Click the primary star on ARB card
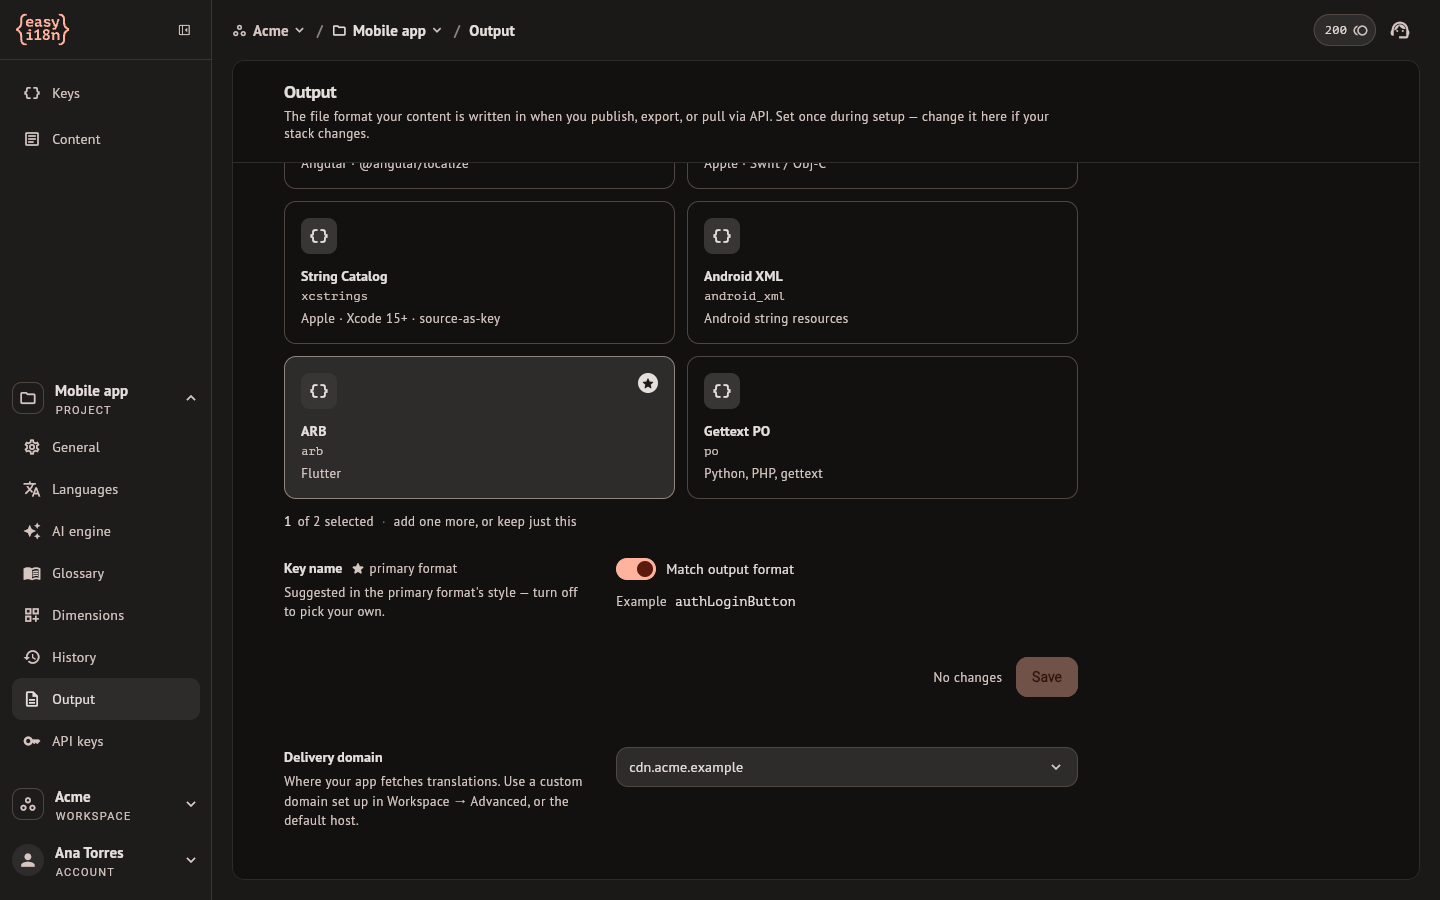 (648, 383)
